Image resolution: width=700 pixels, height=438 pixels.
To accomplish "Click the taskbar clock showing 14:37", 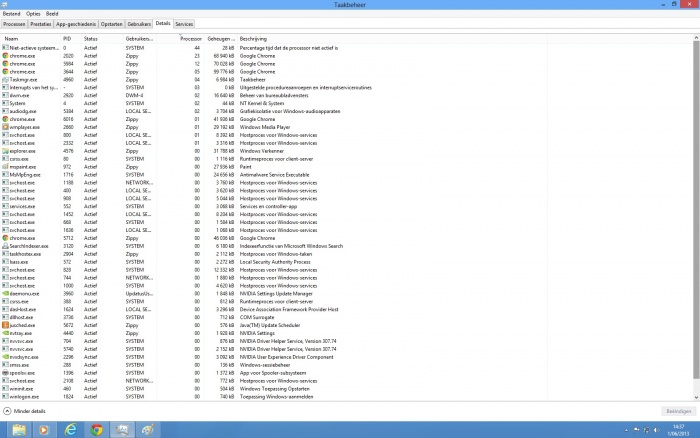I will click(x=678, y=430).
